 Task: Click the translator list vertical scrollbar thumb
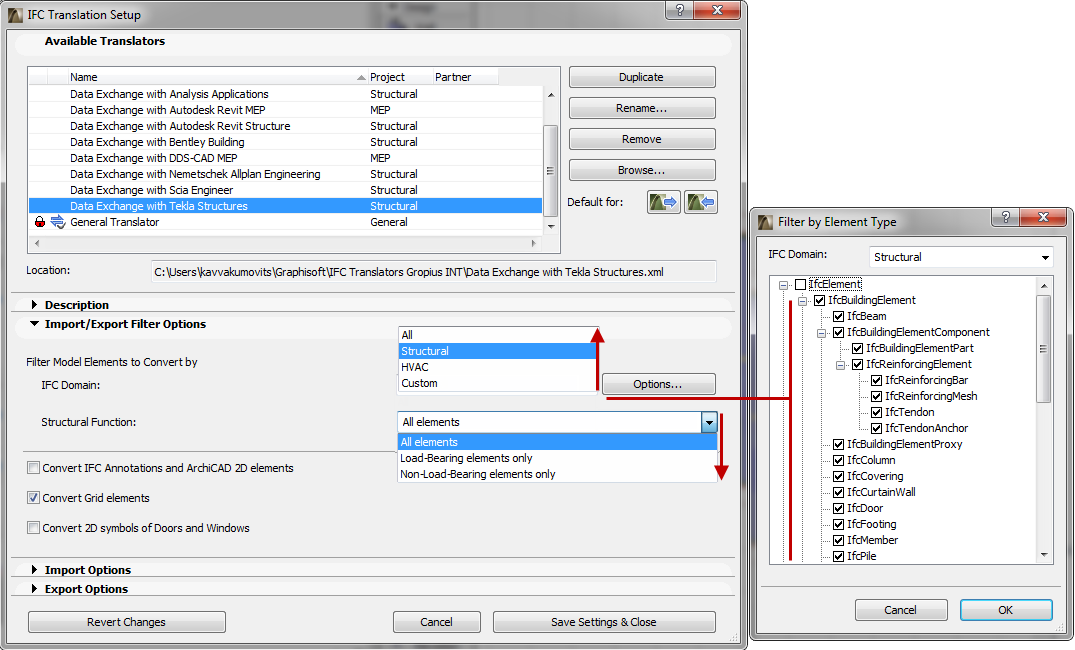pos(550,170)
